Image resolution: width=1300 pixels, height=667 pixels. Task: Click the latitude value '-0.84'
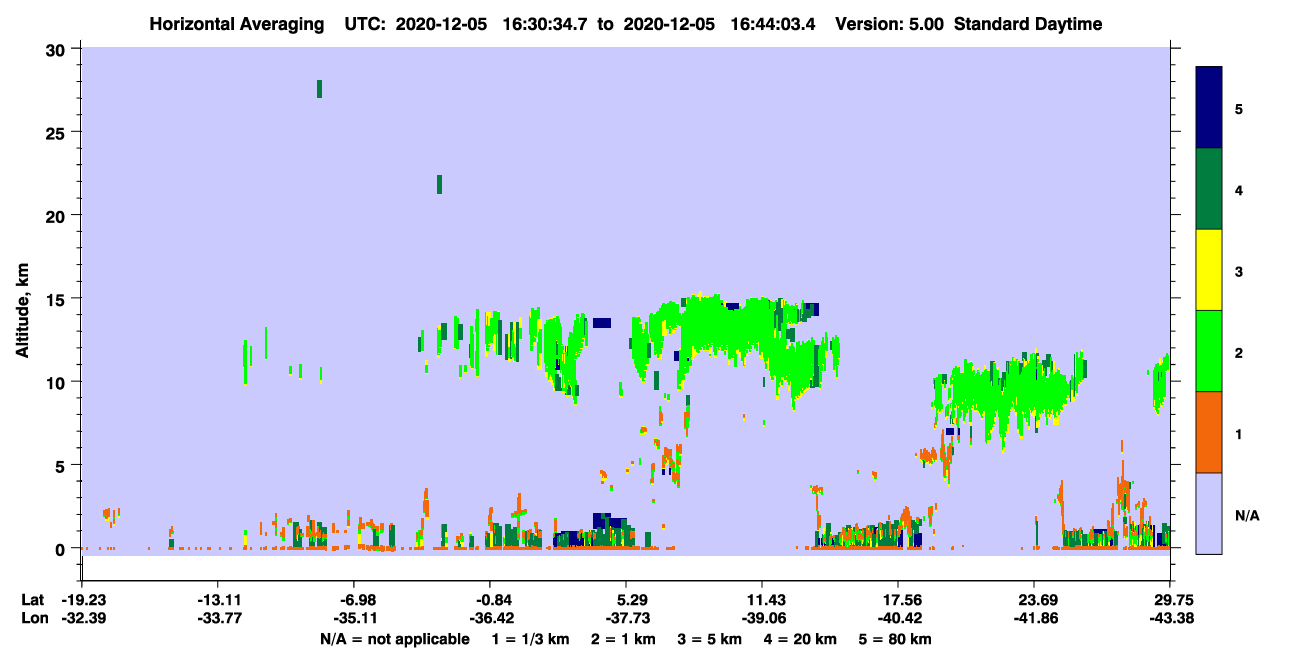coord(490,600)
